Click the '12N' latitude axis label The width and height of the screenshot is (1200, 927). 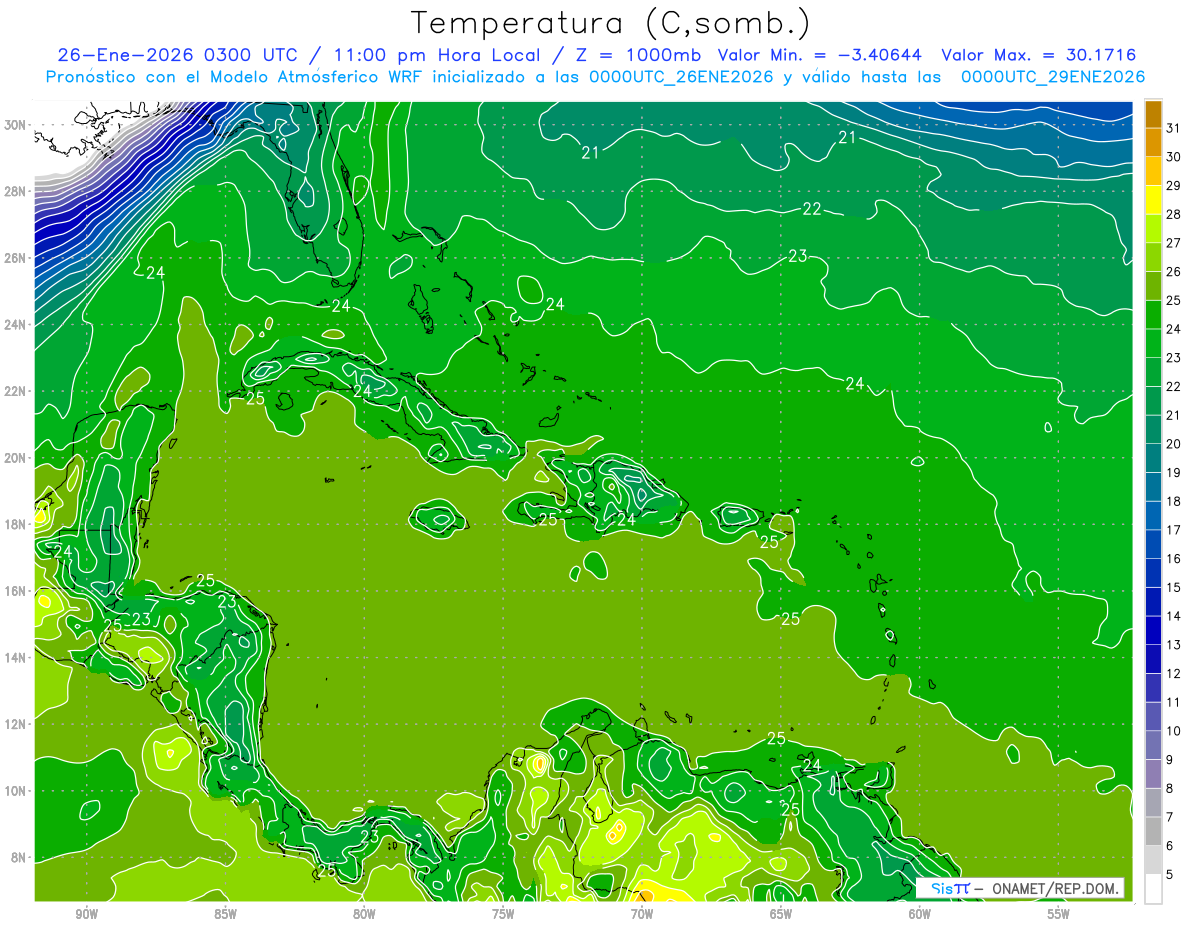point(16,724)
